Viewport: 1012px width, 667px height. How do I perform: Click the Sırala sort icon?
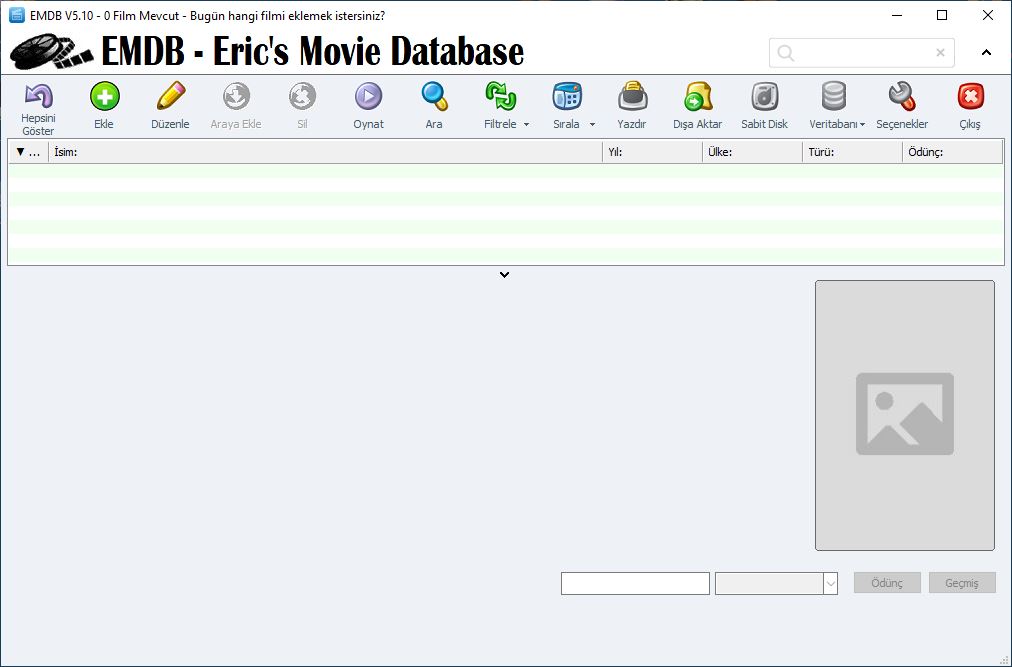567,96
